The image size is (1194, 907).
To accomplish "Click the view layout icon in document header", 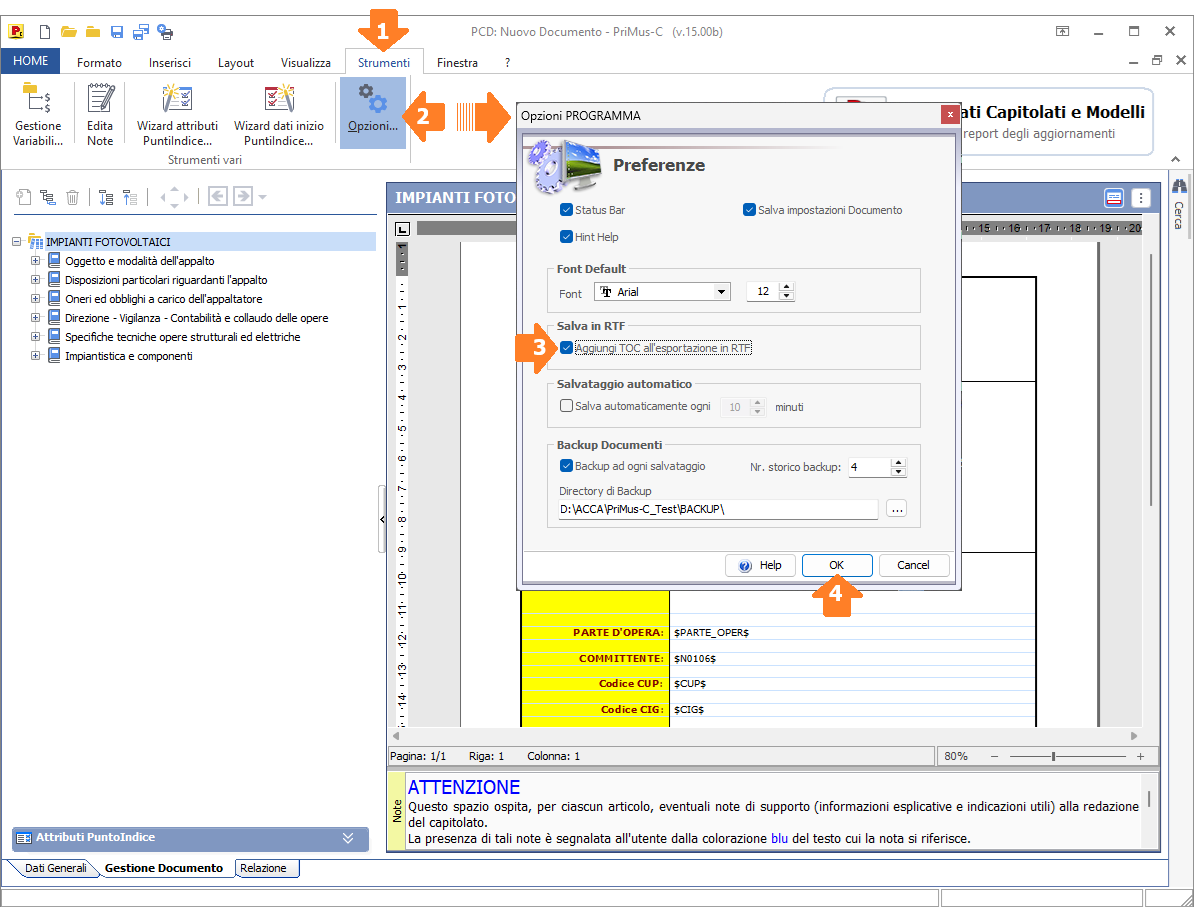I will coord(1114,198).
